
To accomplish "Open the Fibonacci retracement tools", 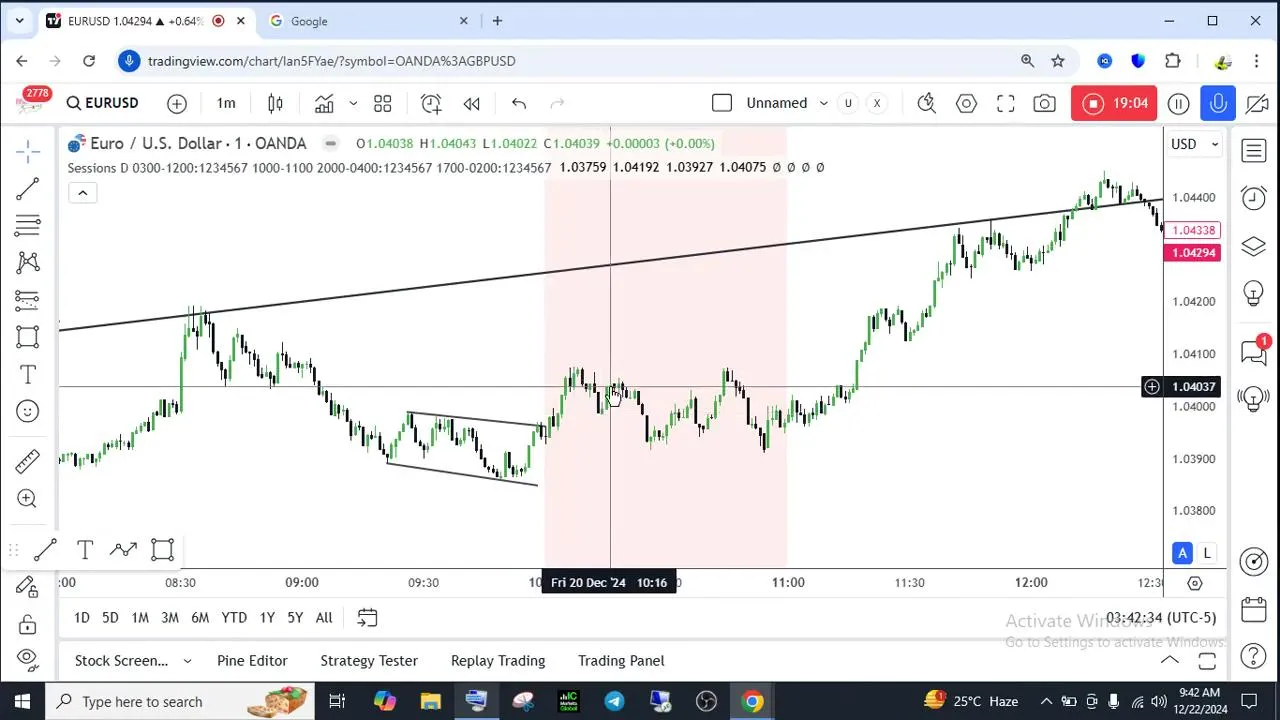I will coord(28,225).
